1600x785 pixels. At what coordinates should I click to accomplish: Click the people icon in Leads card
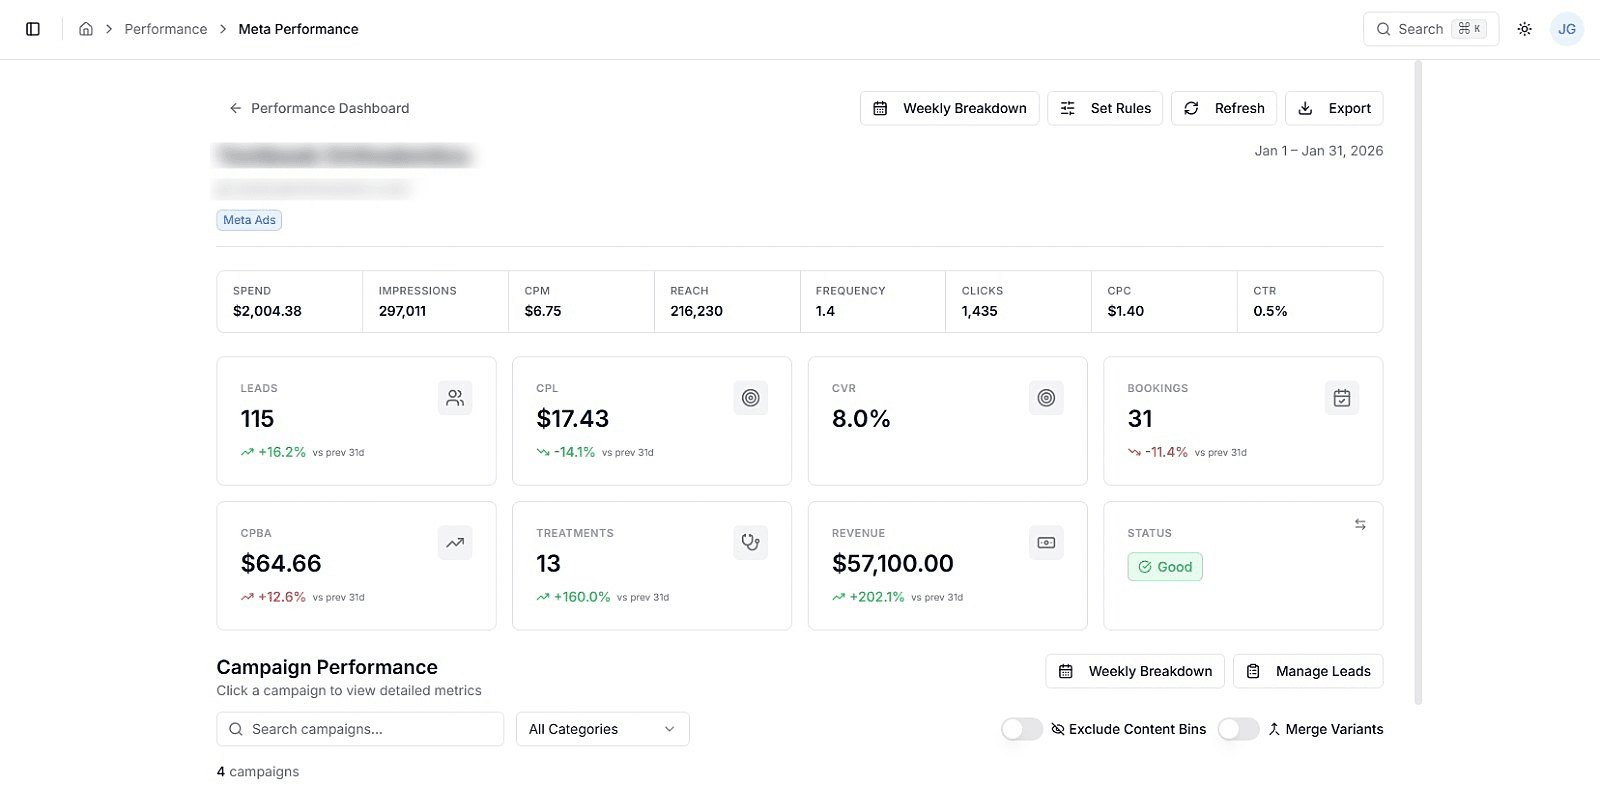[455, 398]
